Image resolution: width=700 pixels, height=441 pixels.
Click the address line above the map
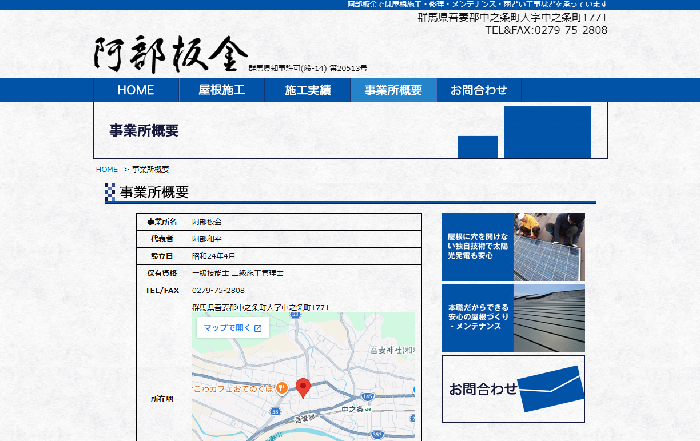click(261, 307)
